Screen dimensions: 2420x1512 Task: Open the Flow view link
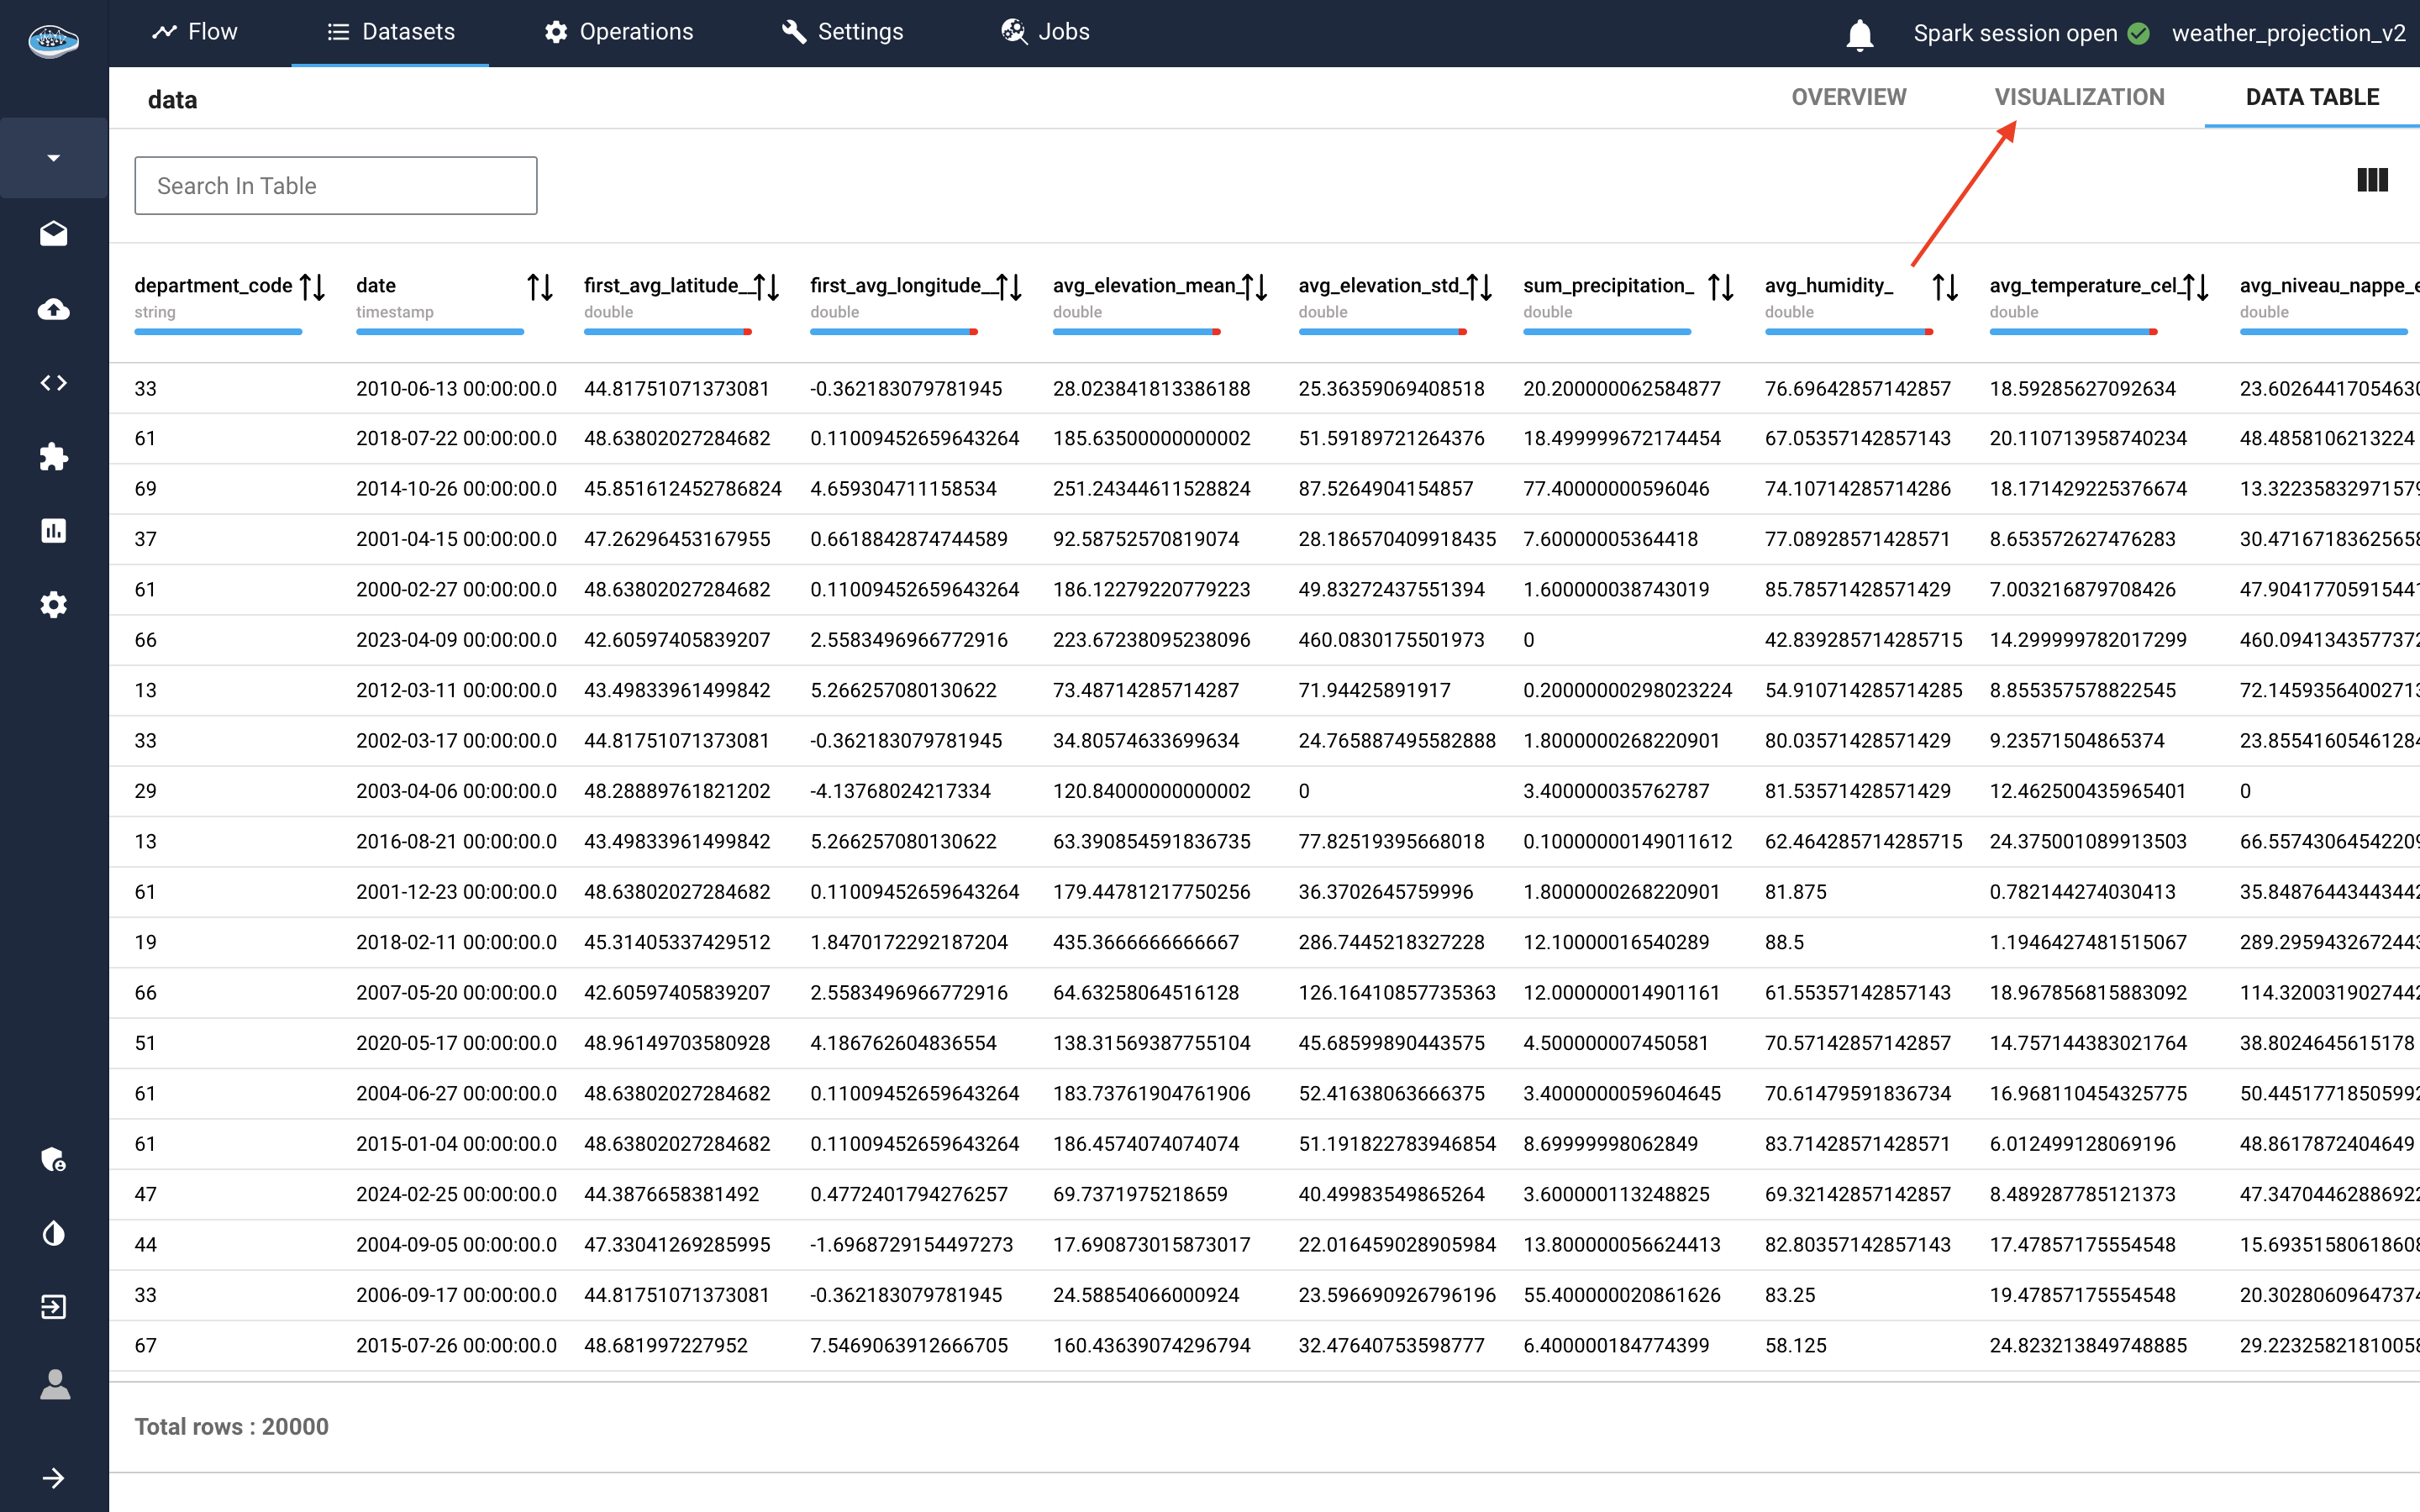pos(195,32)
